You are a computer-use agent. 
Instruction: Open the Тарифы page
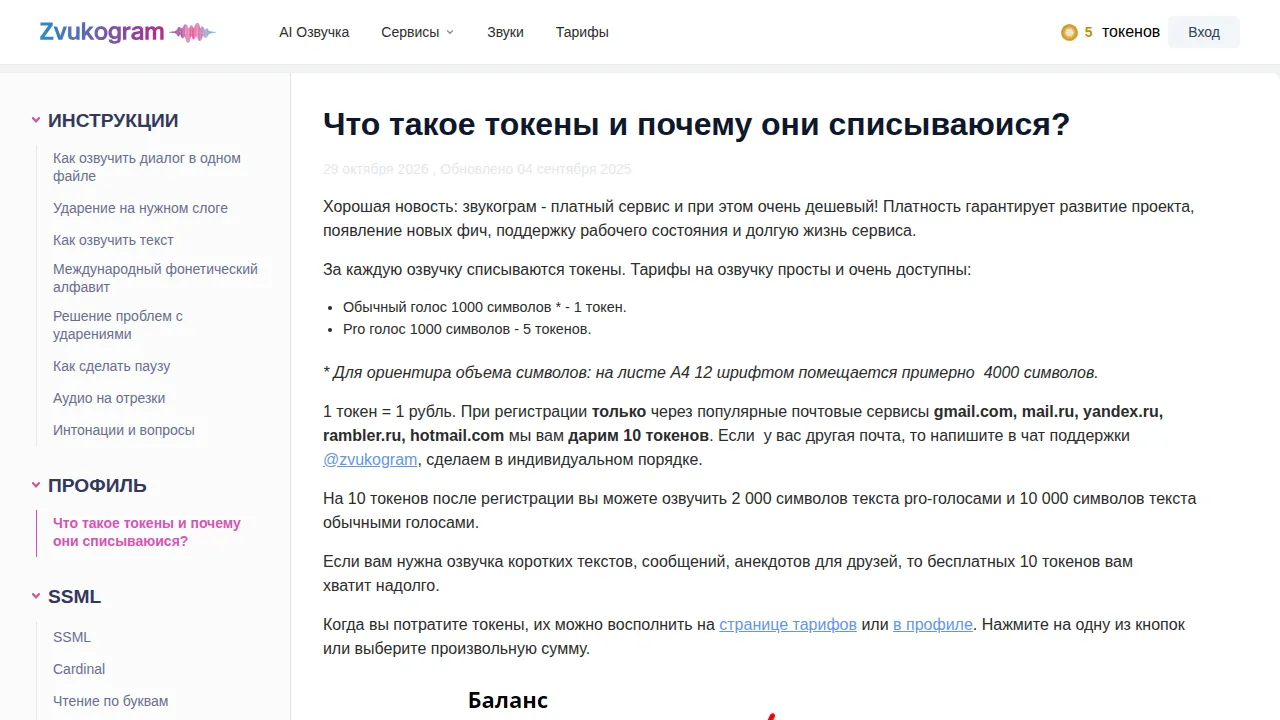582,32
